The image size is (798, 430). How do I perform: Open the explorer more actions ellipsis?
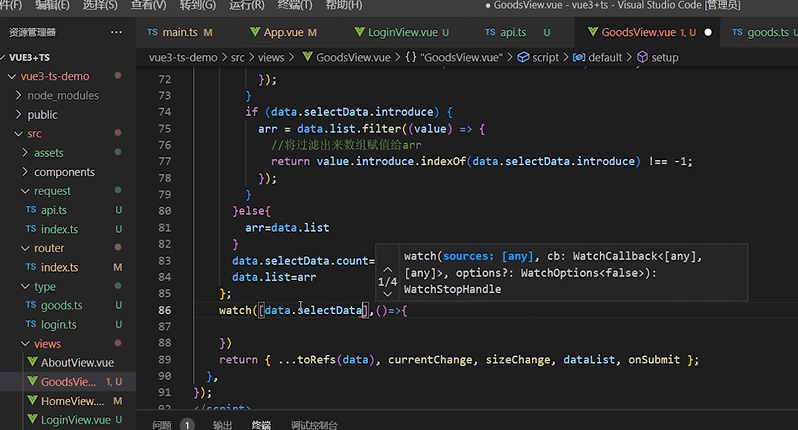116,32
